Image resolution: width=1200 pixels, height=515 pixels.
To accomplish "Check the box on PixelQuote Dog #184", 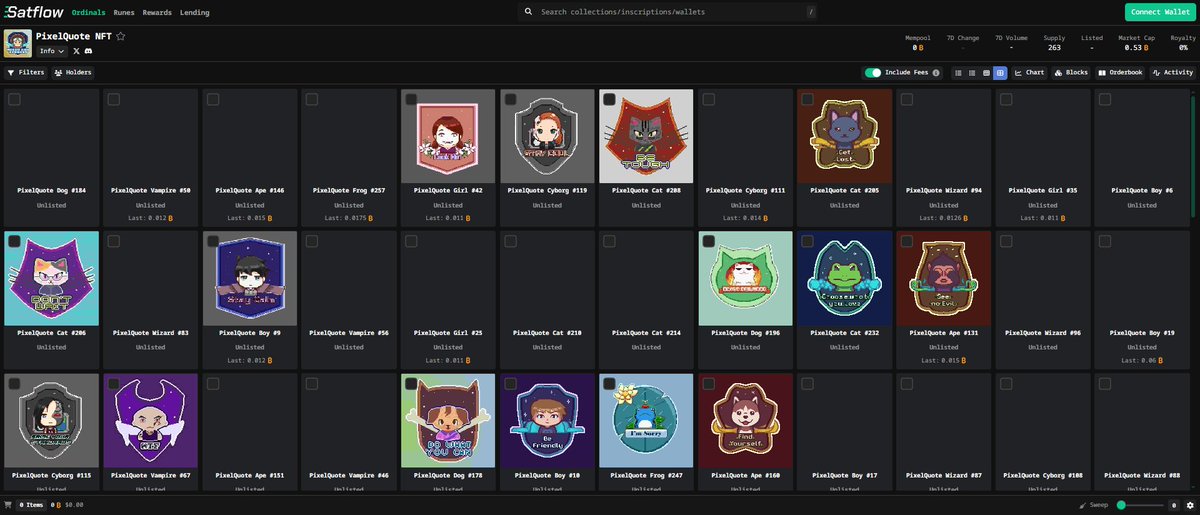I will coord(14,99).
